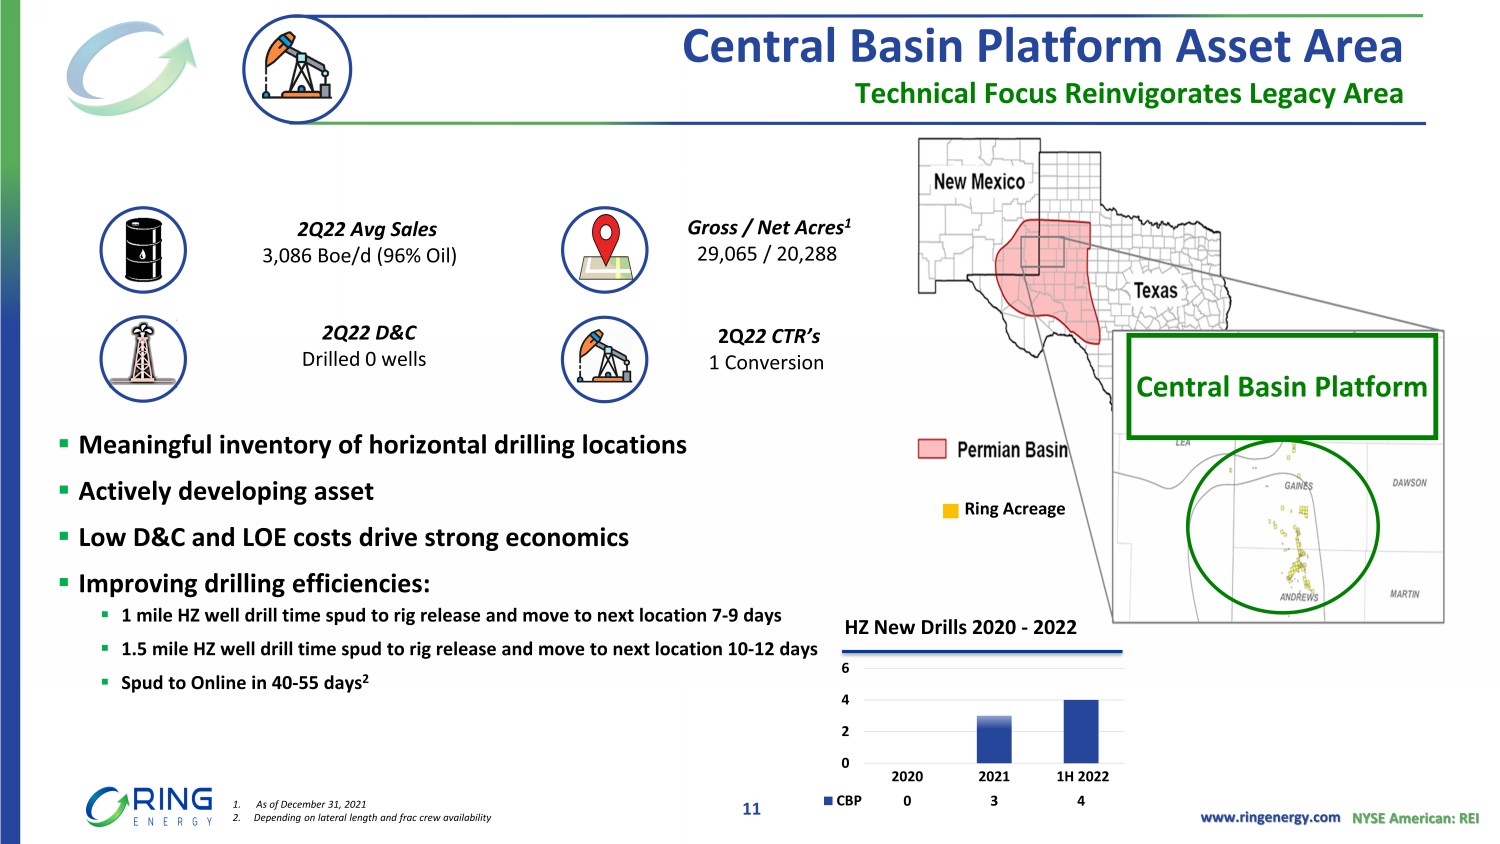
Task: Select the page number 11
Action: click(x=751, y=809)
